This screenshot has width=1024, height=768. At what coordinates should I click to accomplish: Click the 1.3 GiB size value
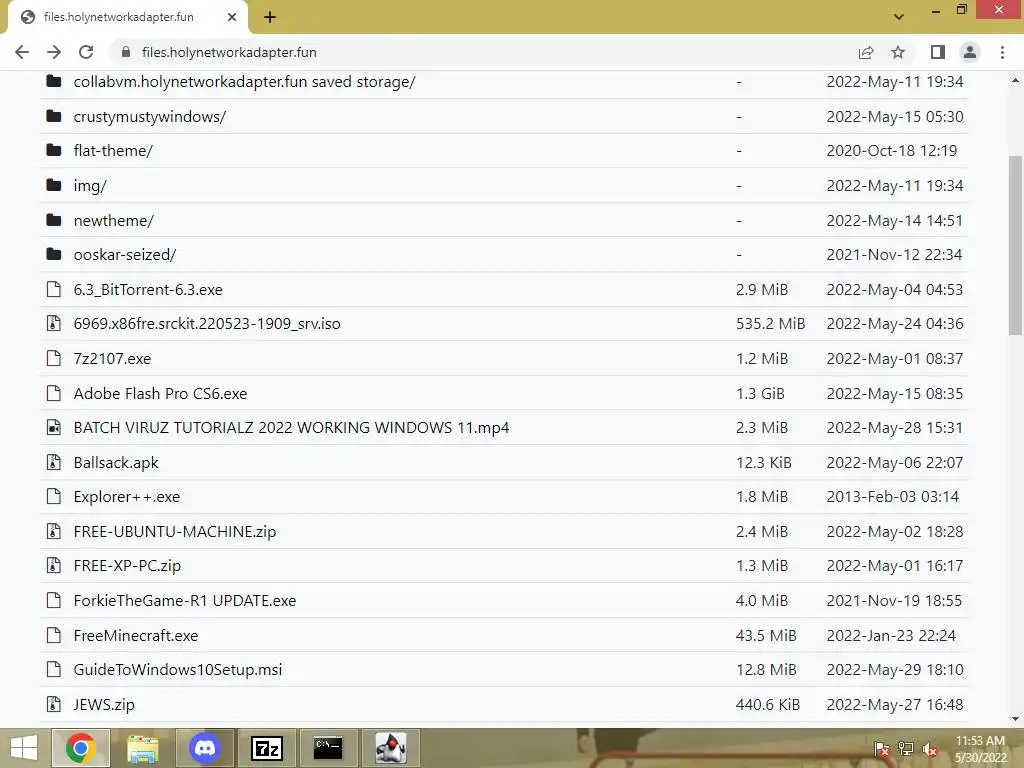[x=760, y=393]
